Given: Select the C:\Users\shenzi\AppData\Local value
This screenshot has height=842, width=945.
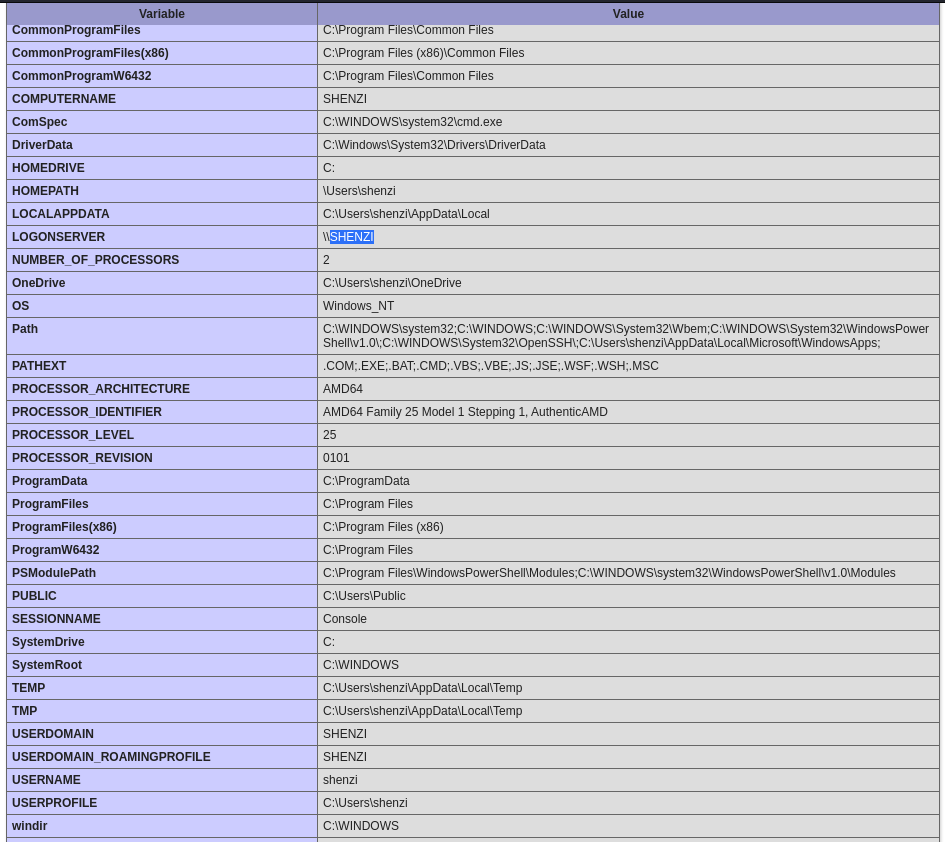Looking at the screenshot, I should click(x=406, y=214).
